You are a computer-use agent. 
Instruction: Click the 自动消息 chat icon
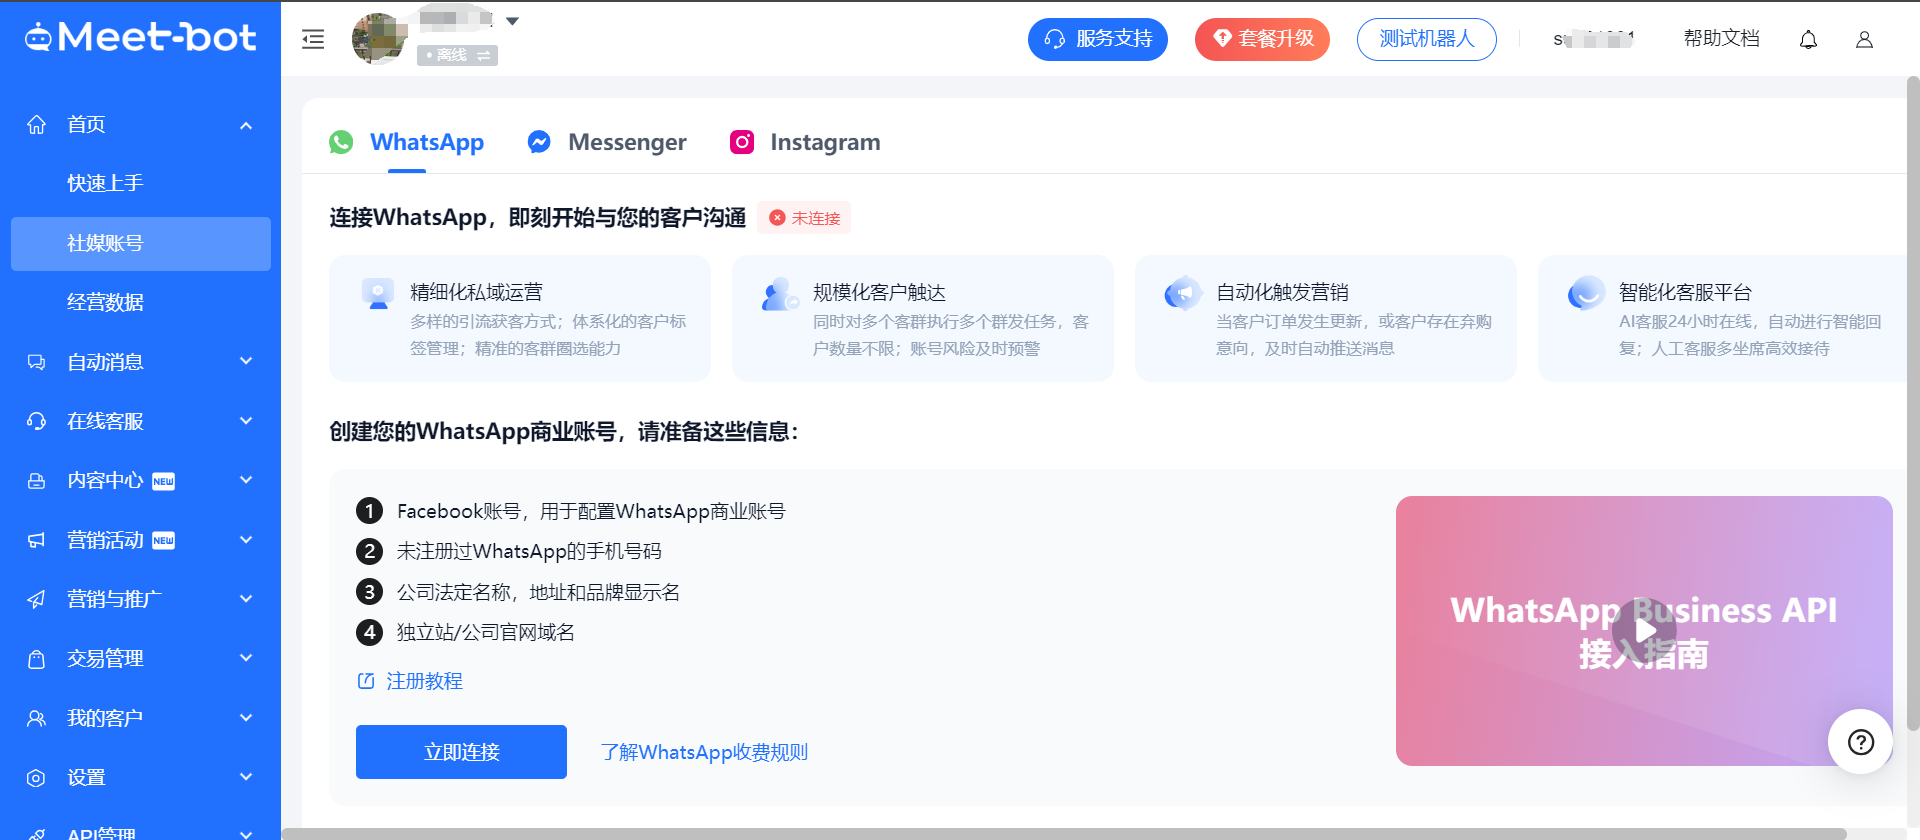(36, 362)
